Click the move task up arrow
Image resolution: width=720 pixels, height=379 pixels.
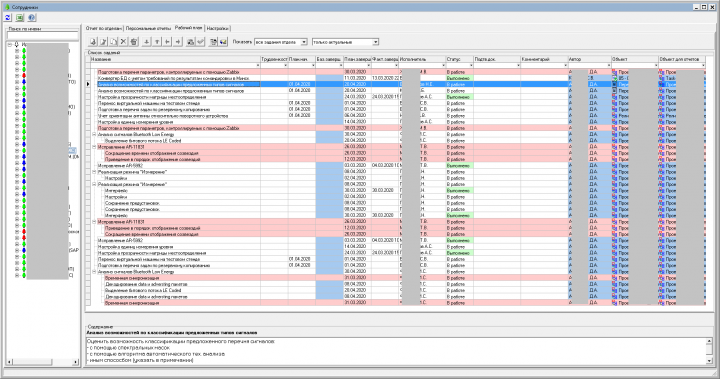tap(157, 42)
